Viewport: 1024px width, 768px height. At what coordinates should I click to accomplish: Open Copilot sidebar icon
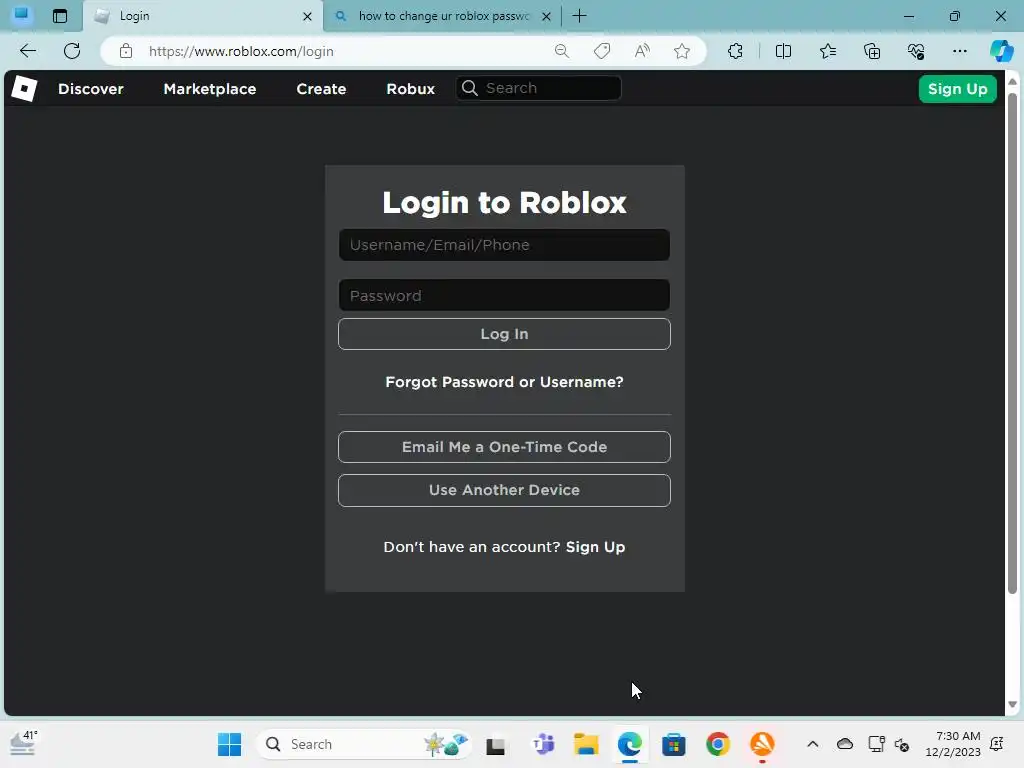(1001, 51)
